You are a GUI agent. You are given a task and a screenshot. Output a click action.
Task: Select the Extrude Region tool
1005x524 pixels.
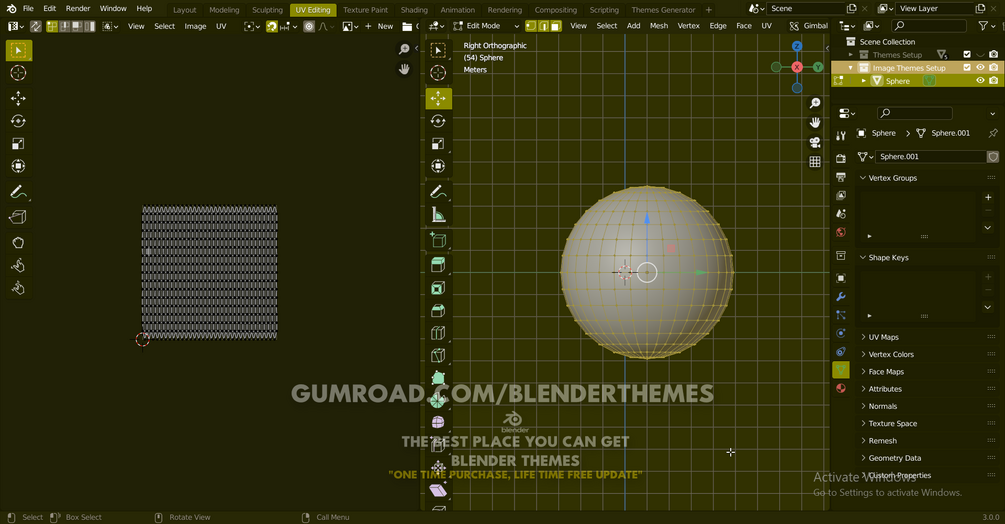pos(438,265)
